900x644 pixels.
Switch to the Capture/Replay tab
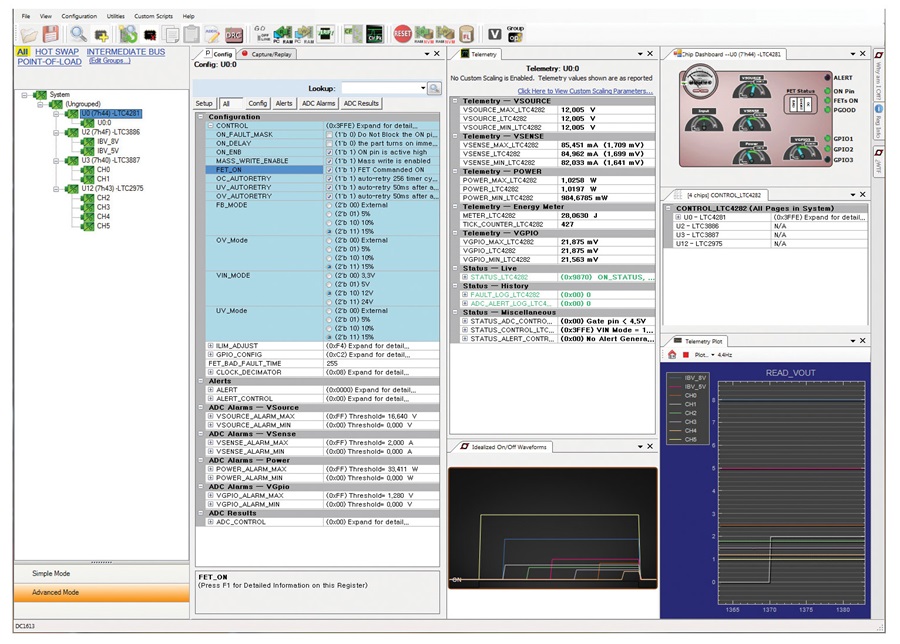pos(271,54)
